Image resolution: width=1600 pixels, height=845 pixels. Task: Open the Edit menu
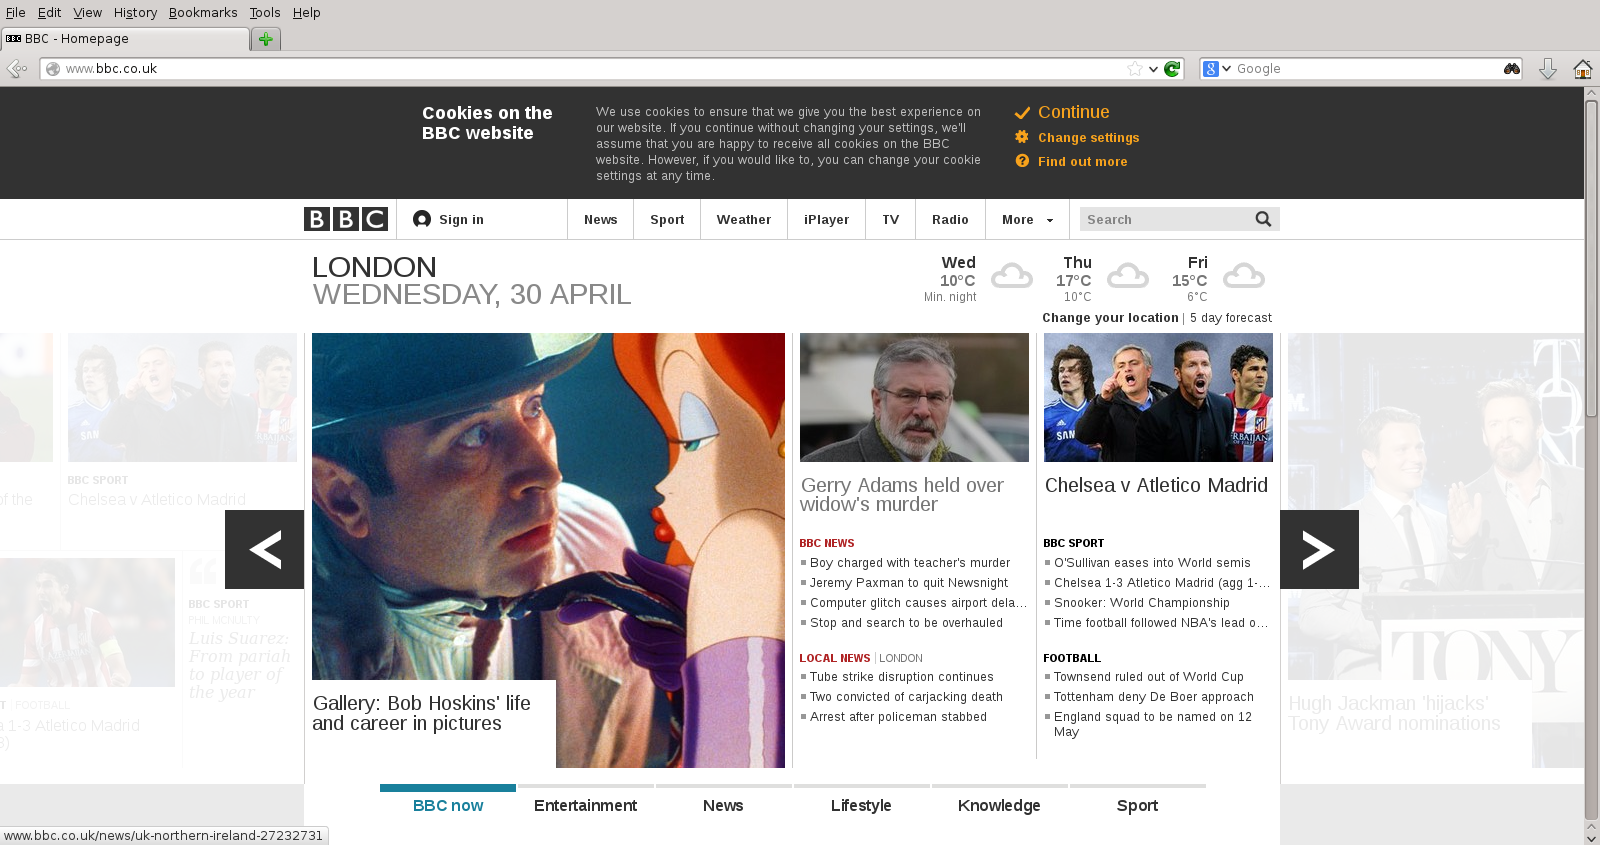[49, 12]
